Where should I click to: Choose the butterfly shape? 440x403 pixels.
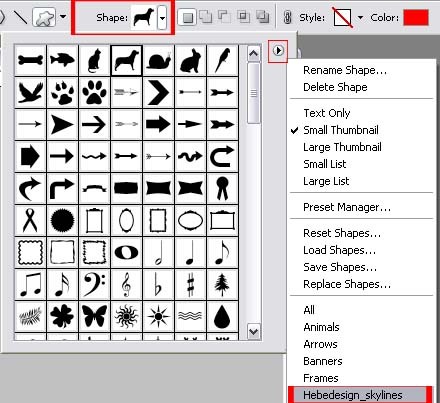[x=94, y=316]
